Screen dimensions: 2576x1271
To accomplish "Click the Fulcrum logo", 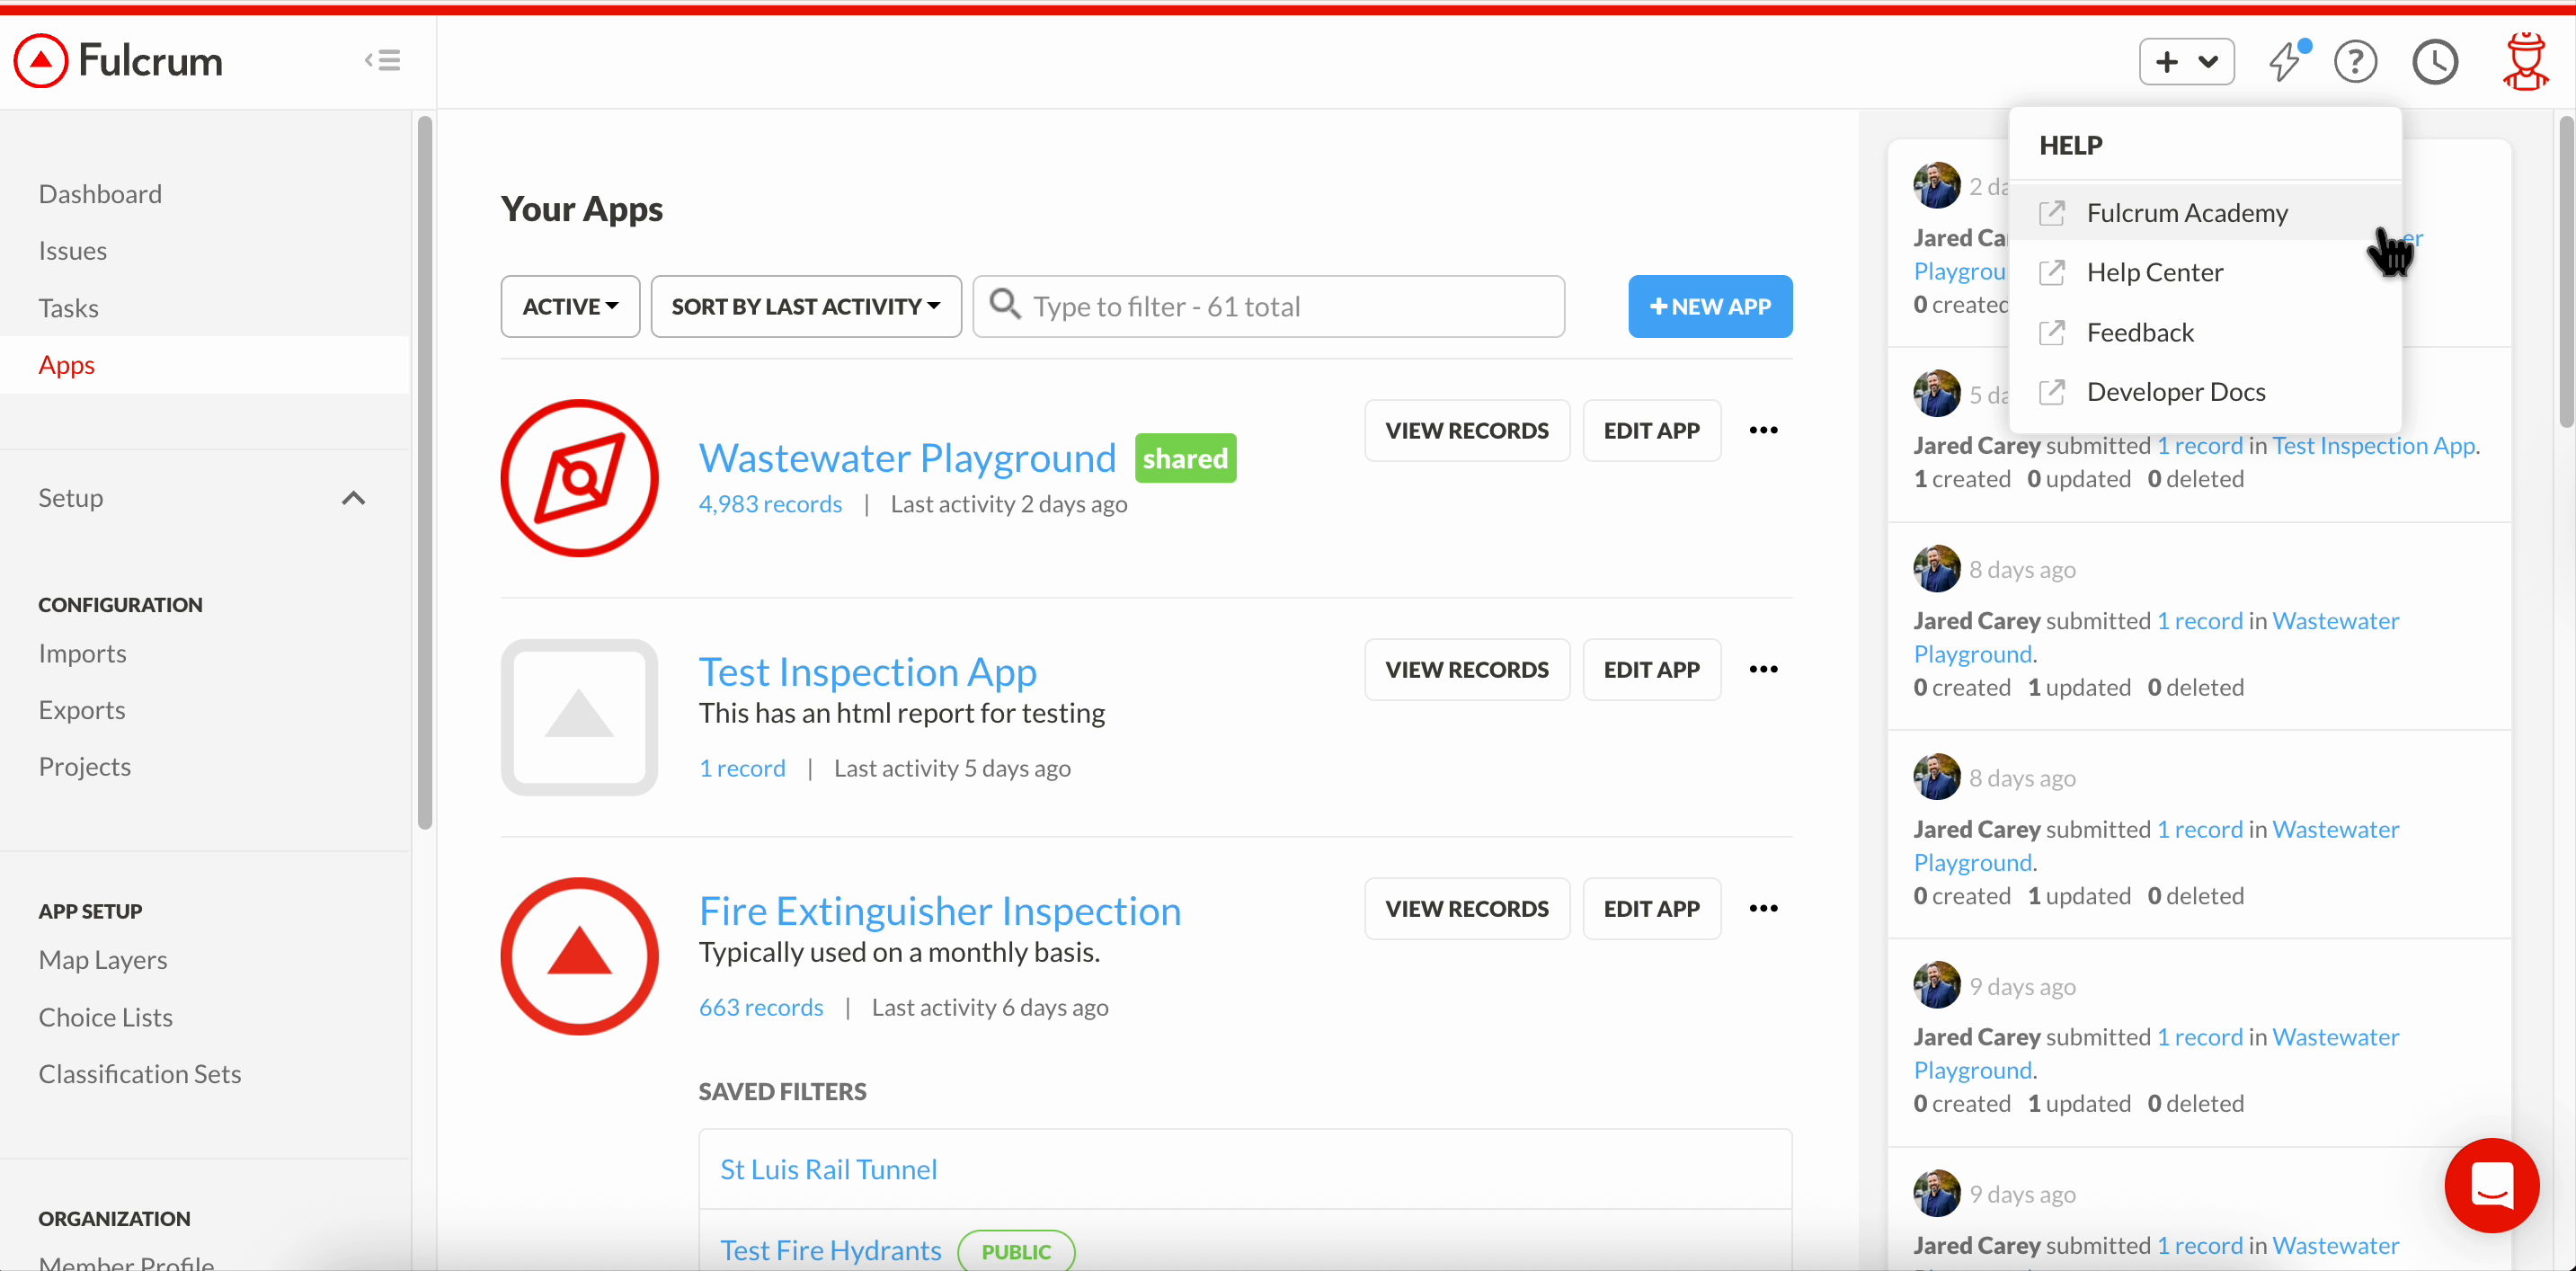I will click(117, 60).
